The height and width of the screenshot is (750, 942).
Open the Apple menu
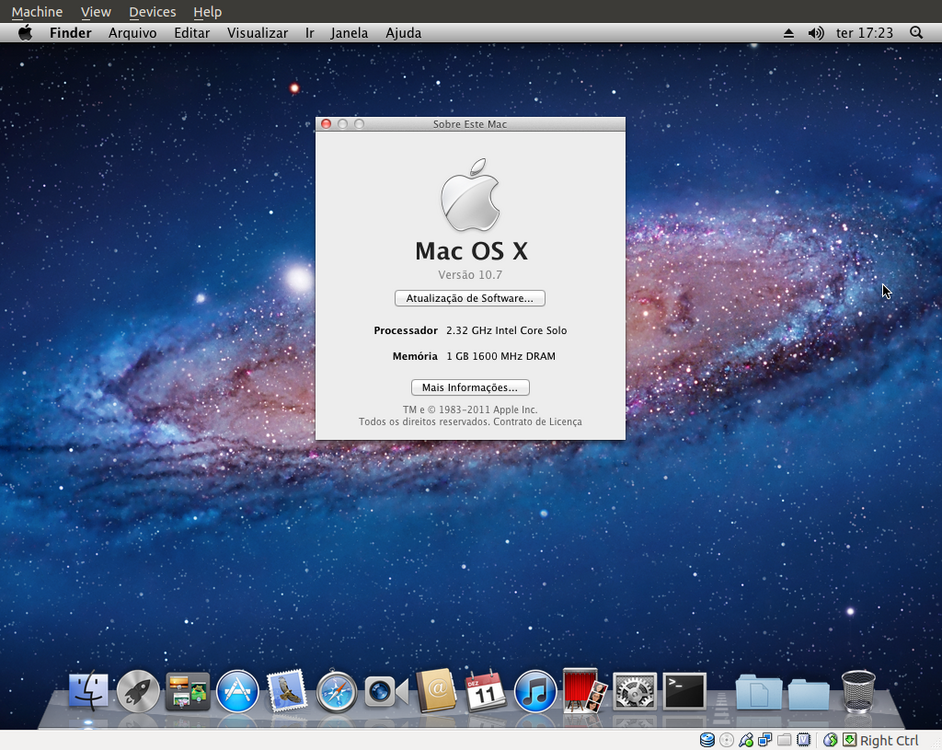pyautogui.click(x=26, y=33)
